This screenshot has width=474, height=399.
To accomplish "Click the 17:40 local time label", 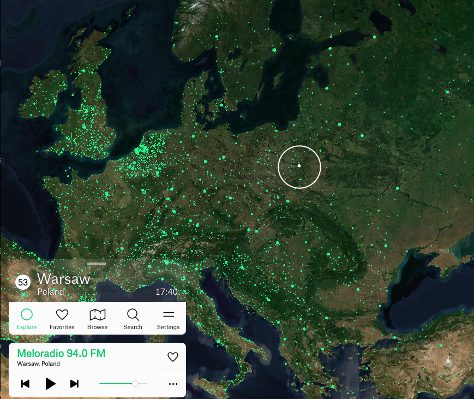I will (x=166, y=292).
